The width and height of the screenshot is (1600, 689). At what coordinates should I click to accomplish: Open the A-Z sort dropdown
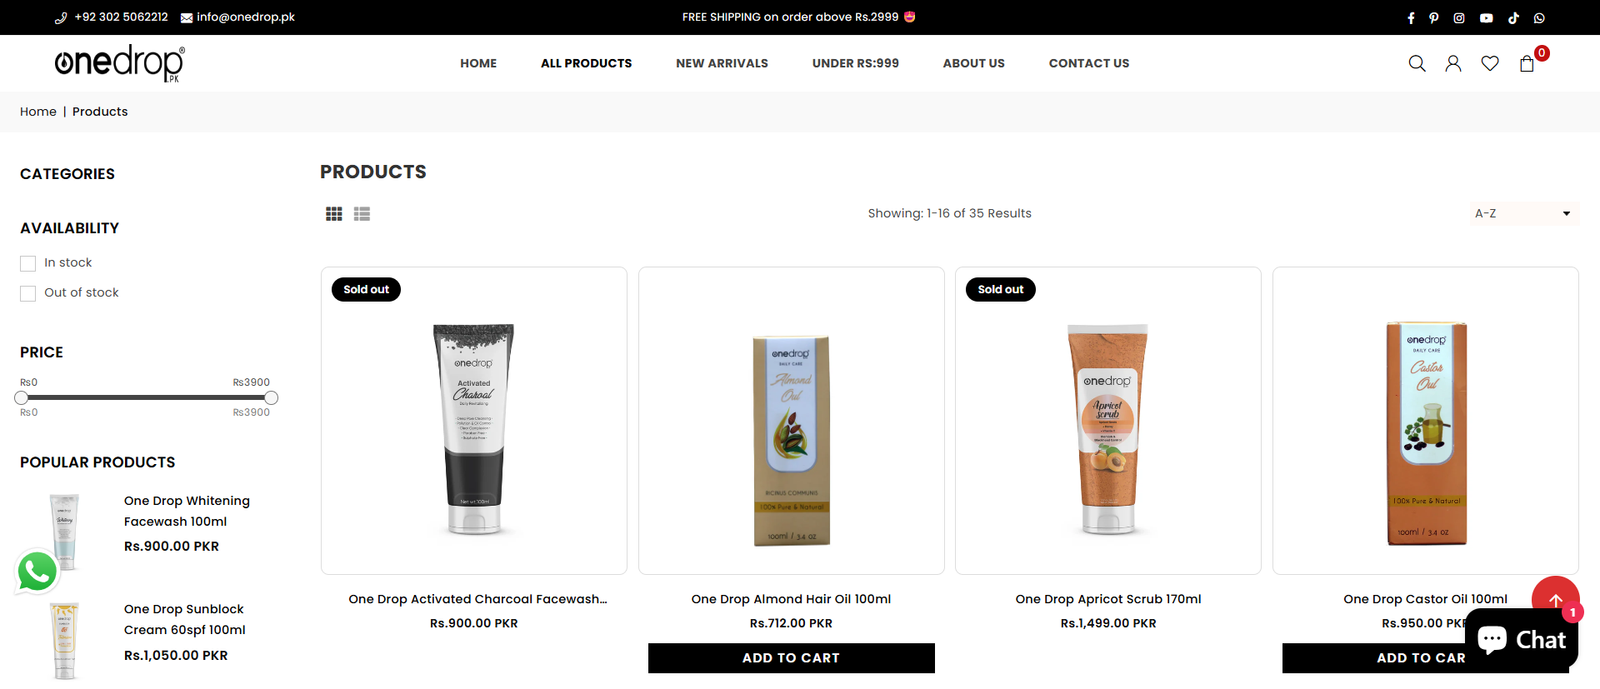click(x=1522, y=213)
